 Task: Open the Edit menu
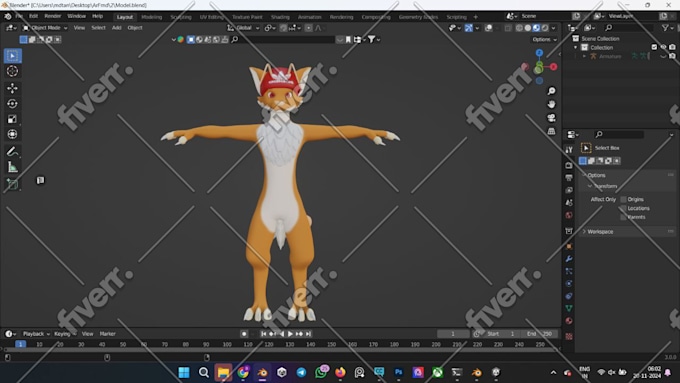pyautogui.click(x=33, y=16)
